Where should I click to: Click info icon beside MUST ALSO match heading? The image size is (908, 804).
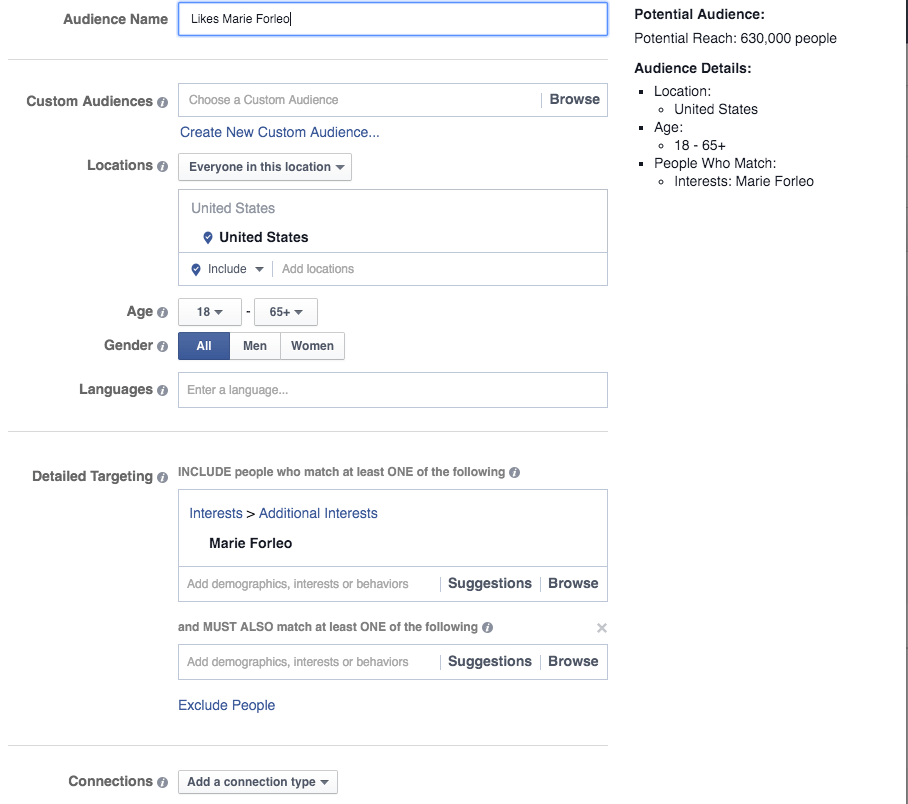tap(488, 627)
